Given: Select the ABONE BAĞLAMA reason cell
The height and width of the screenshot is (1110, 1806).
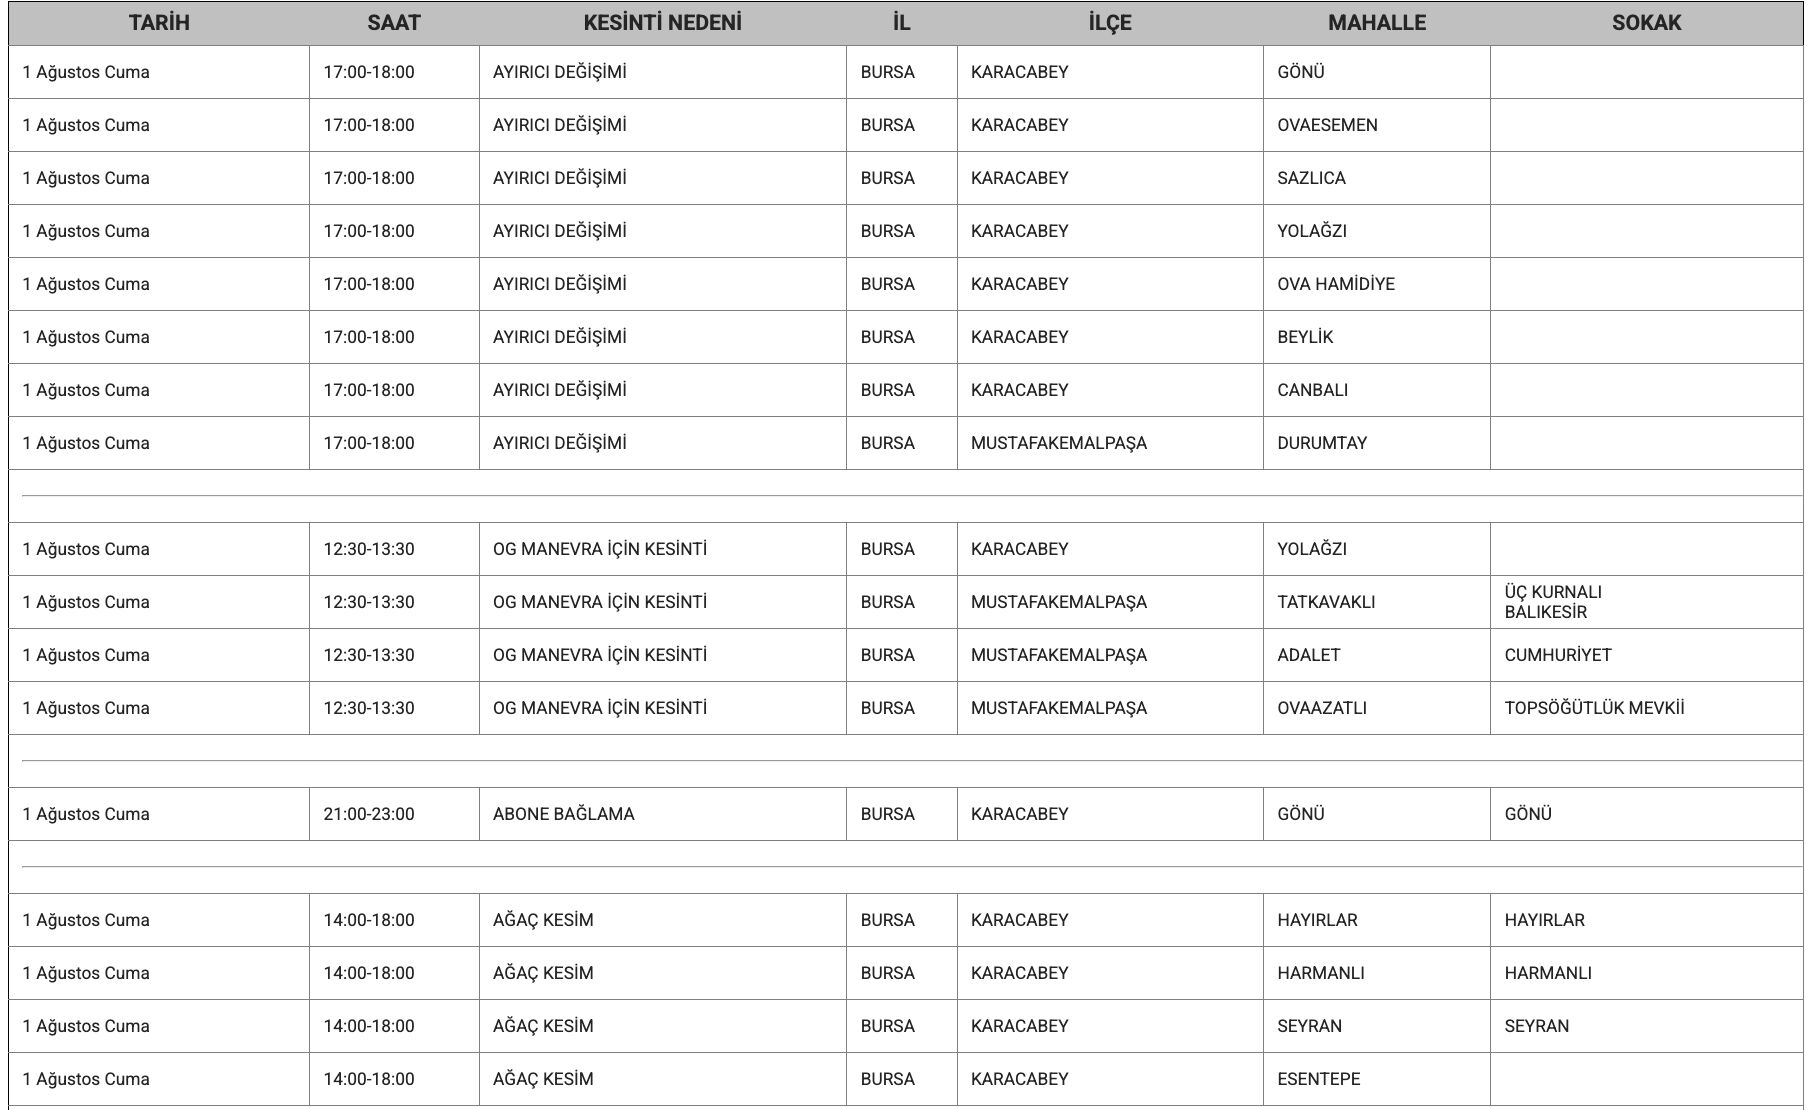Looking at the screenshot, I should coord(563,814).
